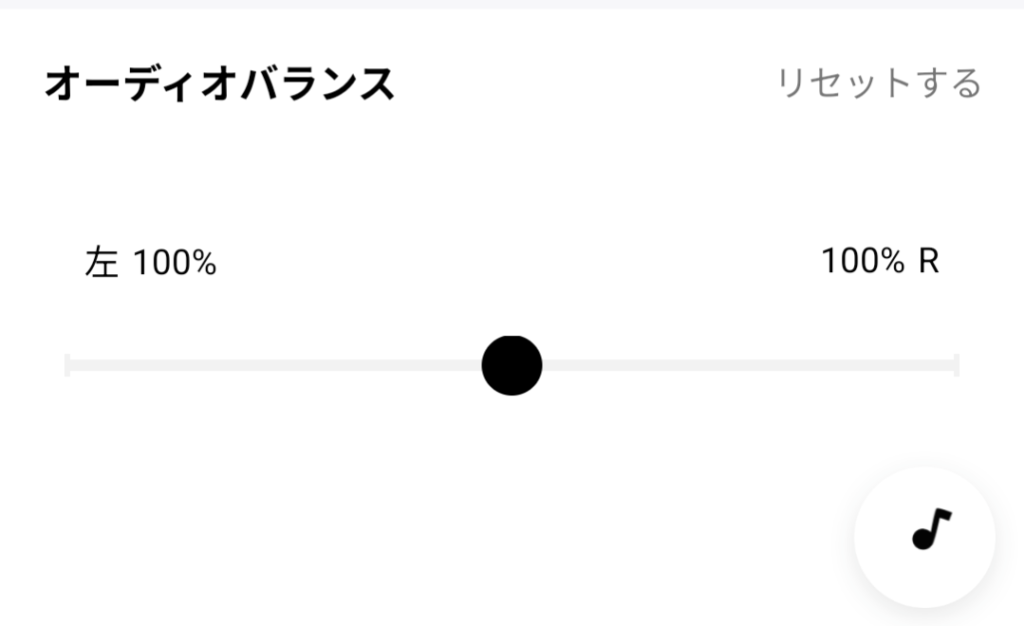The image size is (1024, 626).
Task: Click balance track midway between thumb and left end
Action: coord(289,365)
